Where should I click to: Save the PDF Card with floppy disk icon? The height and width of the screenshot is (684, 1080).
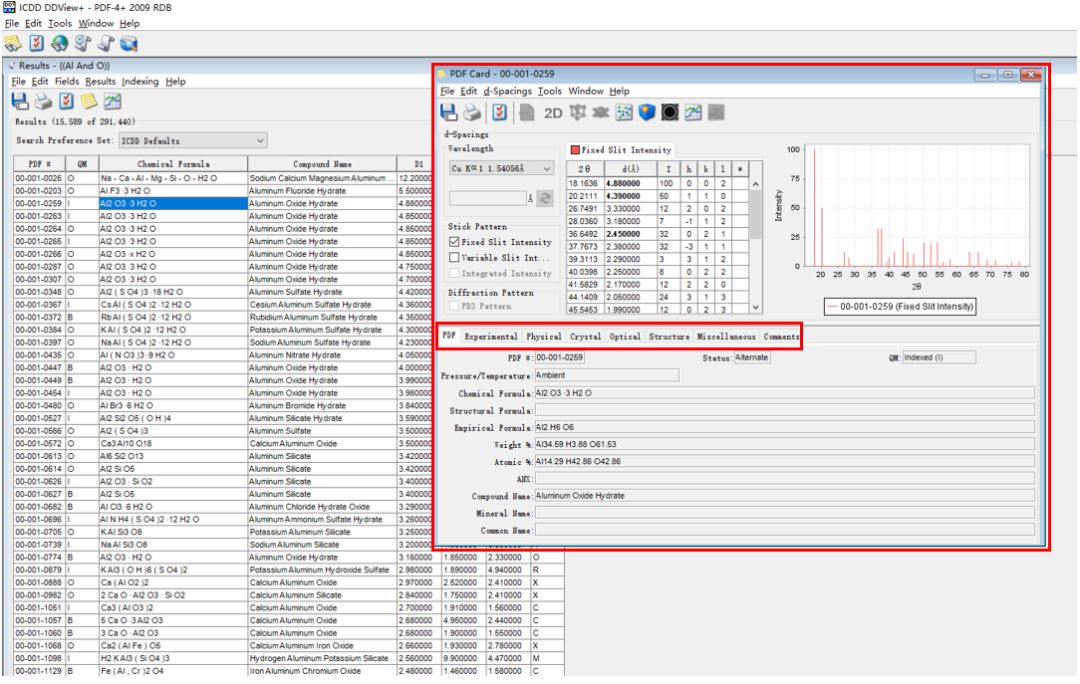click(x=449, y=112)
